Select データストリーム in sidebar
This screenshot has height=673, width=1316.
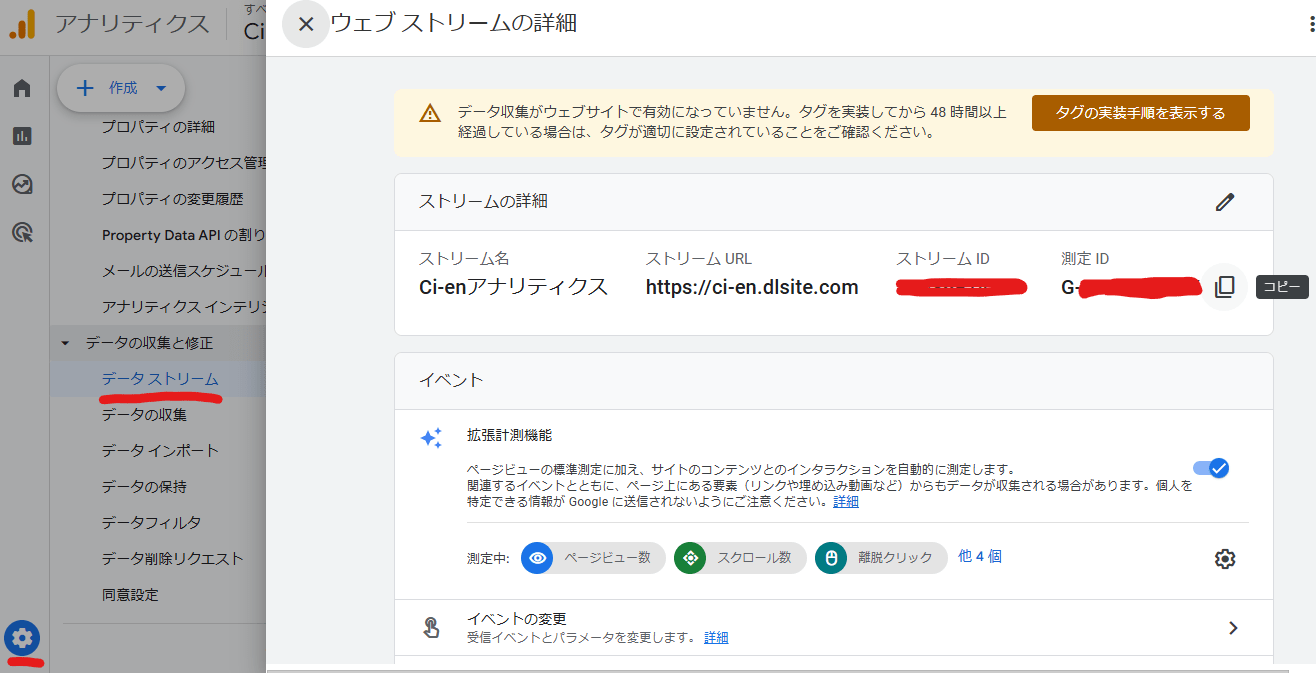[160, 379]
